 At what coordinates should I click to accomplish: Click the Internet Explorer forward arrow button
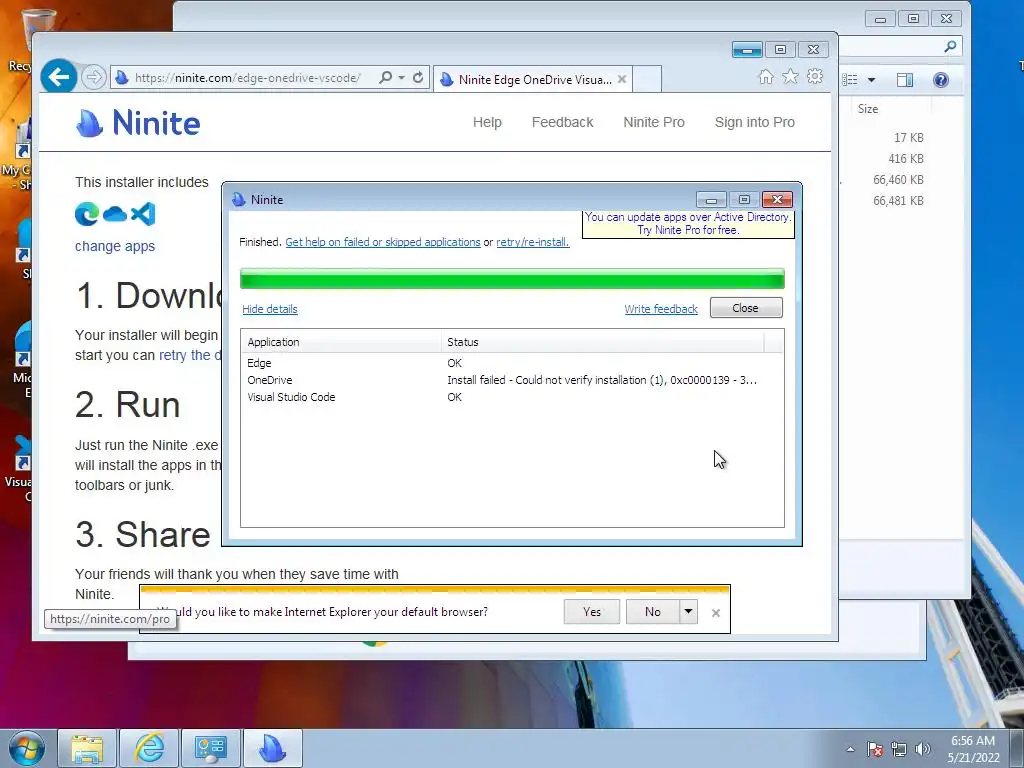pyautogui.click(x=94, y=78)
